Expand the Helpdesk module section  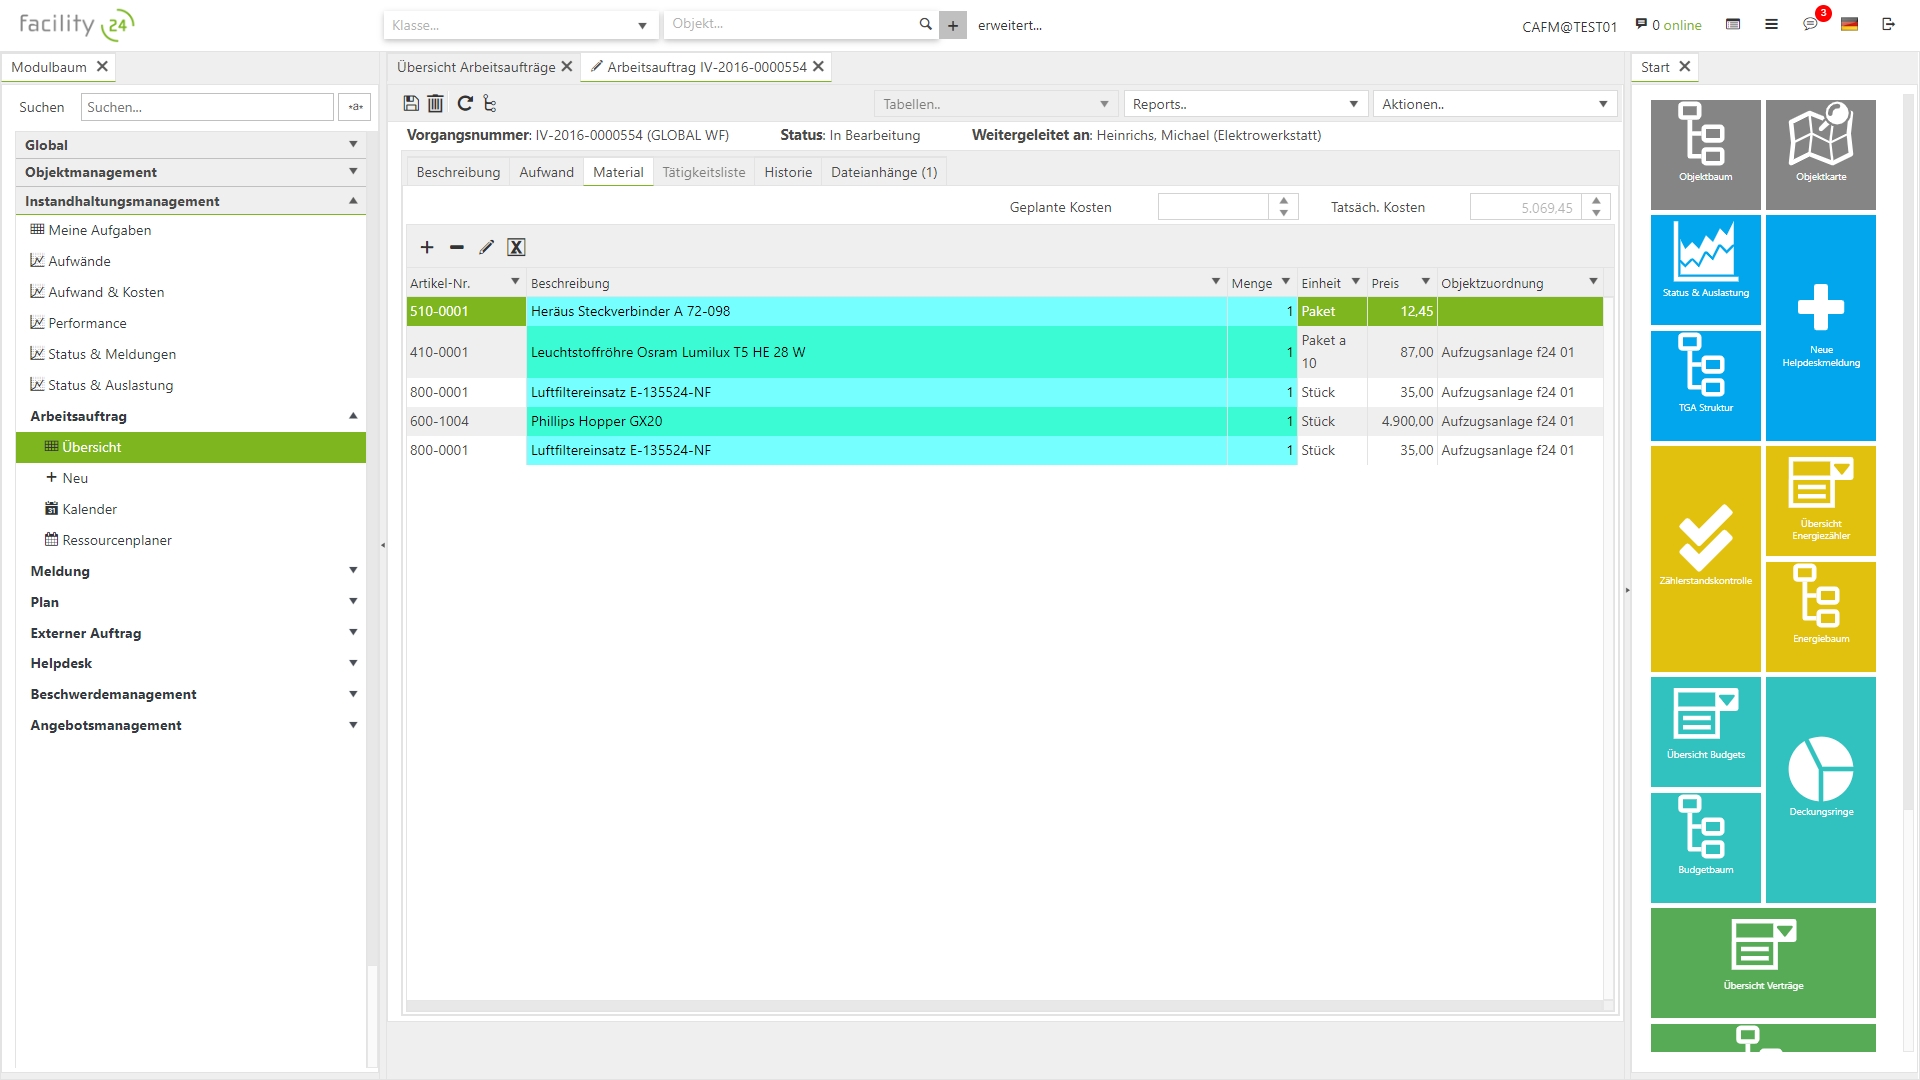click(353, 663)
